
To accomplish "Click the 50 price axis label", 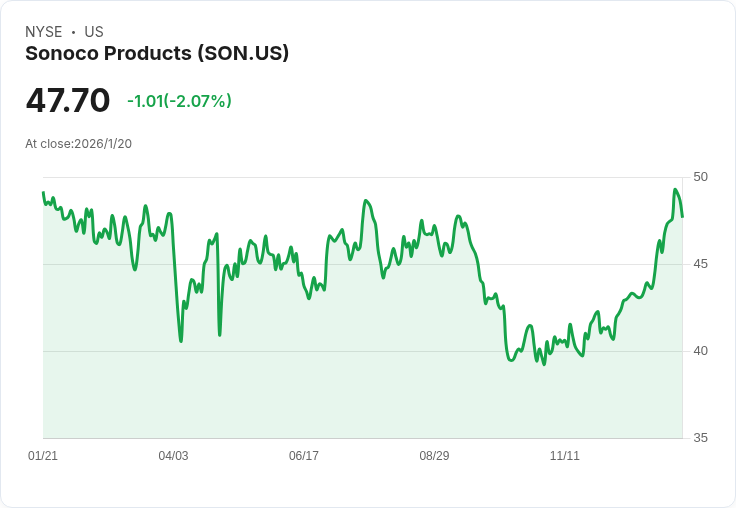I will tap(700, 177).
